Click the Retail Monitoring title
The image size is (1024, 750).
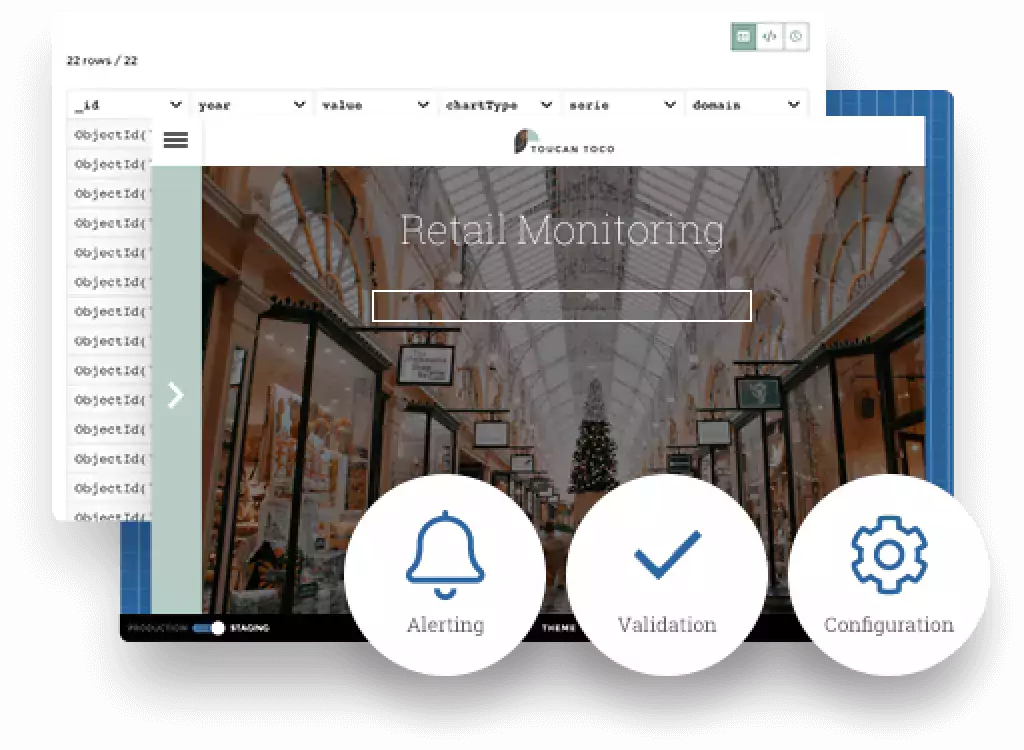[x=562, y=230]
